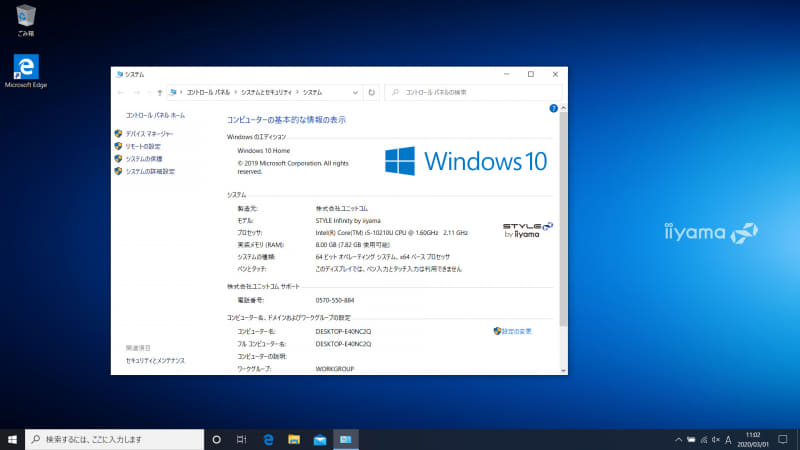Select the processor text Intel Core i5-10210U
Image resolution: width=800 pixels, height=450 pixels.
click(x=391, y=233)
